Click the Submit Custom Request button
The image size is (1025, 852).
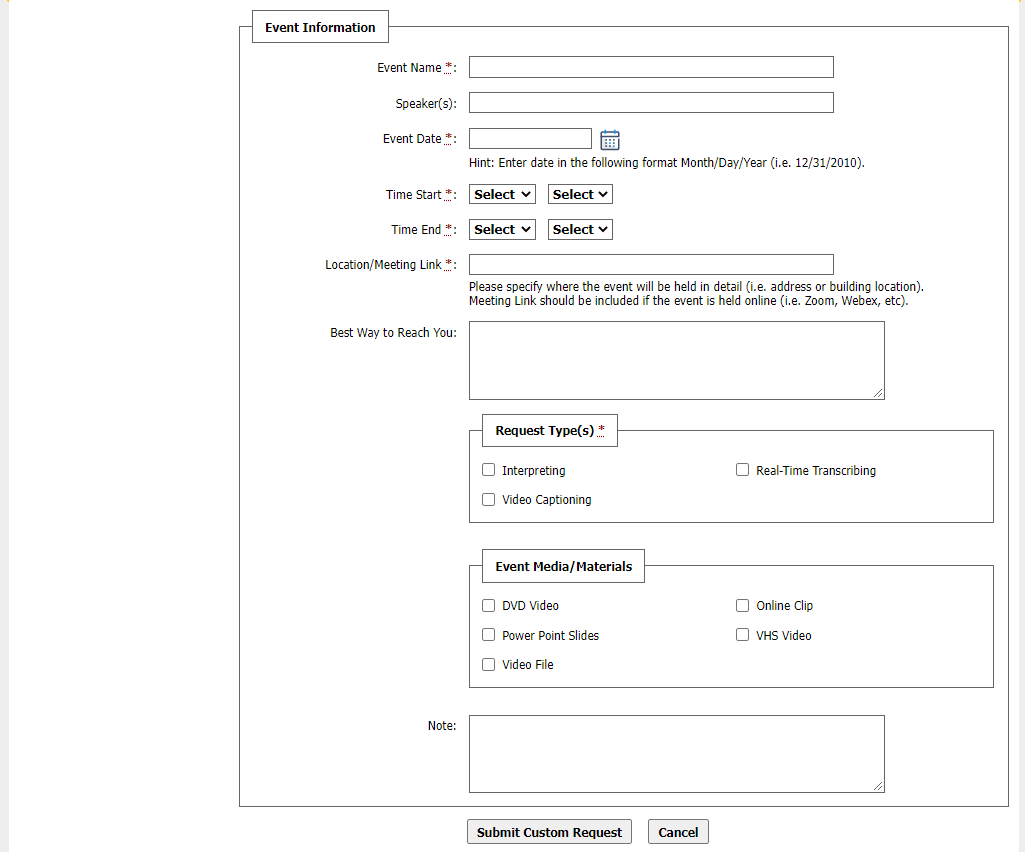click(549, 832)
